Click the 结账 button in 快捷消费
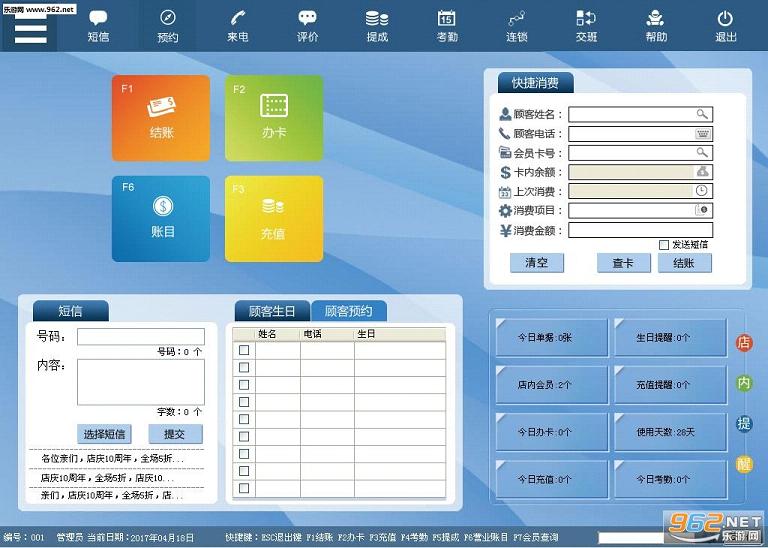This screenshot has height=548, width=768. point(684,263)
